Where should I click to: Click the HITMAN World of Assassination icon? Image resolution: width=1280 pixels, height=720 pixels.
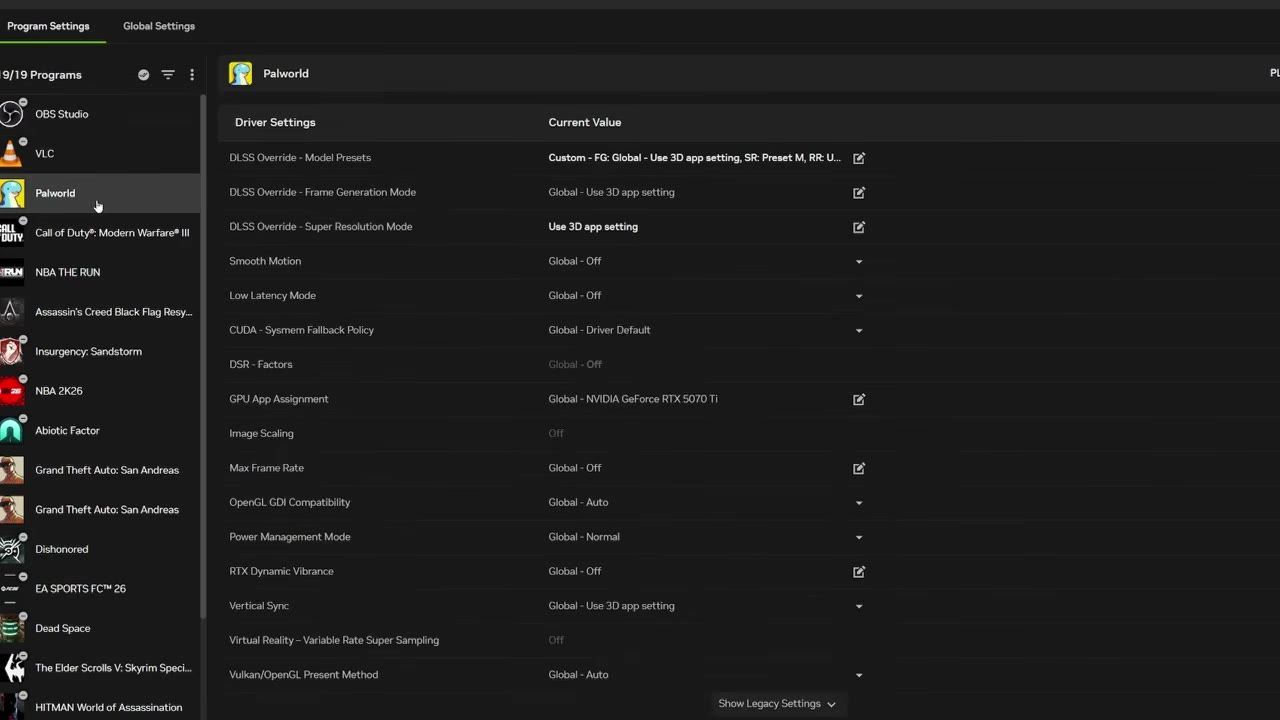click(11, 707)
